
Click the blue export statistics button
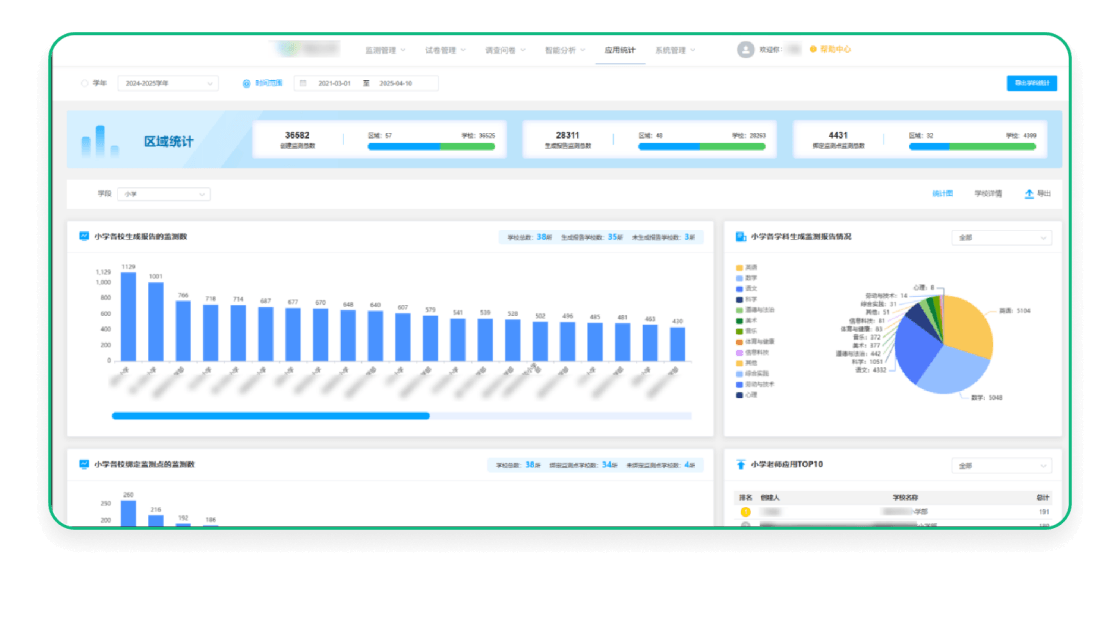[1031, 84]
